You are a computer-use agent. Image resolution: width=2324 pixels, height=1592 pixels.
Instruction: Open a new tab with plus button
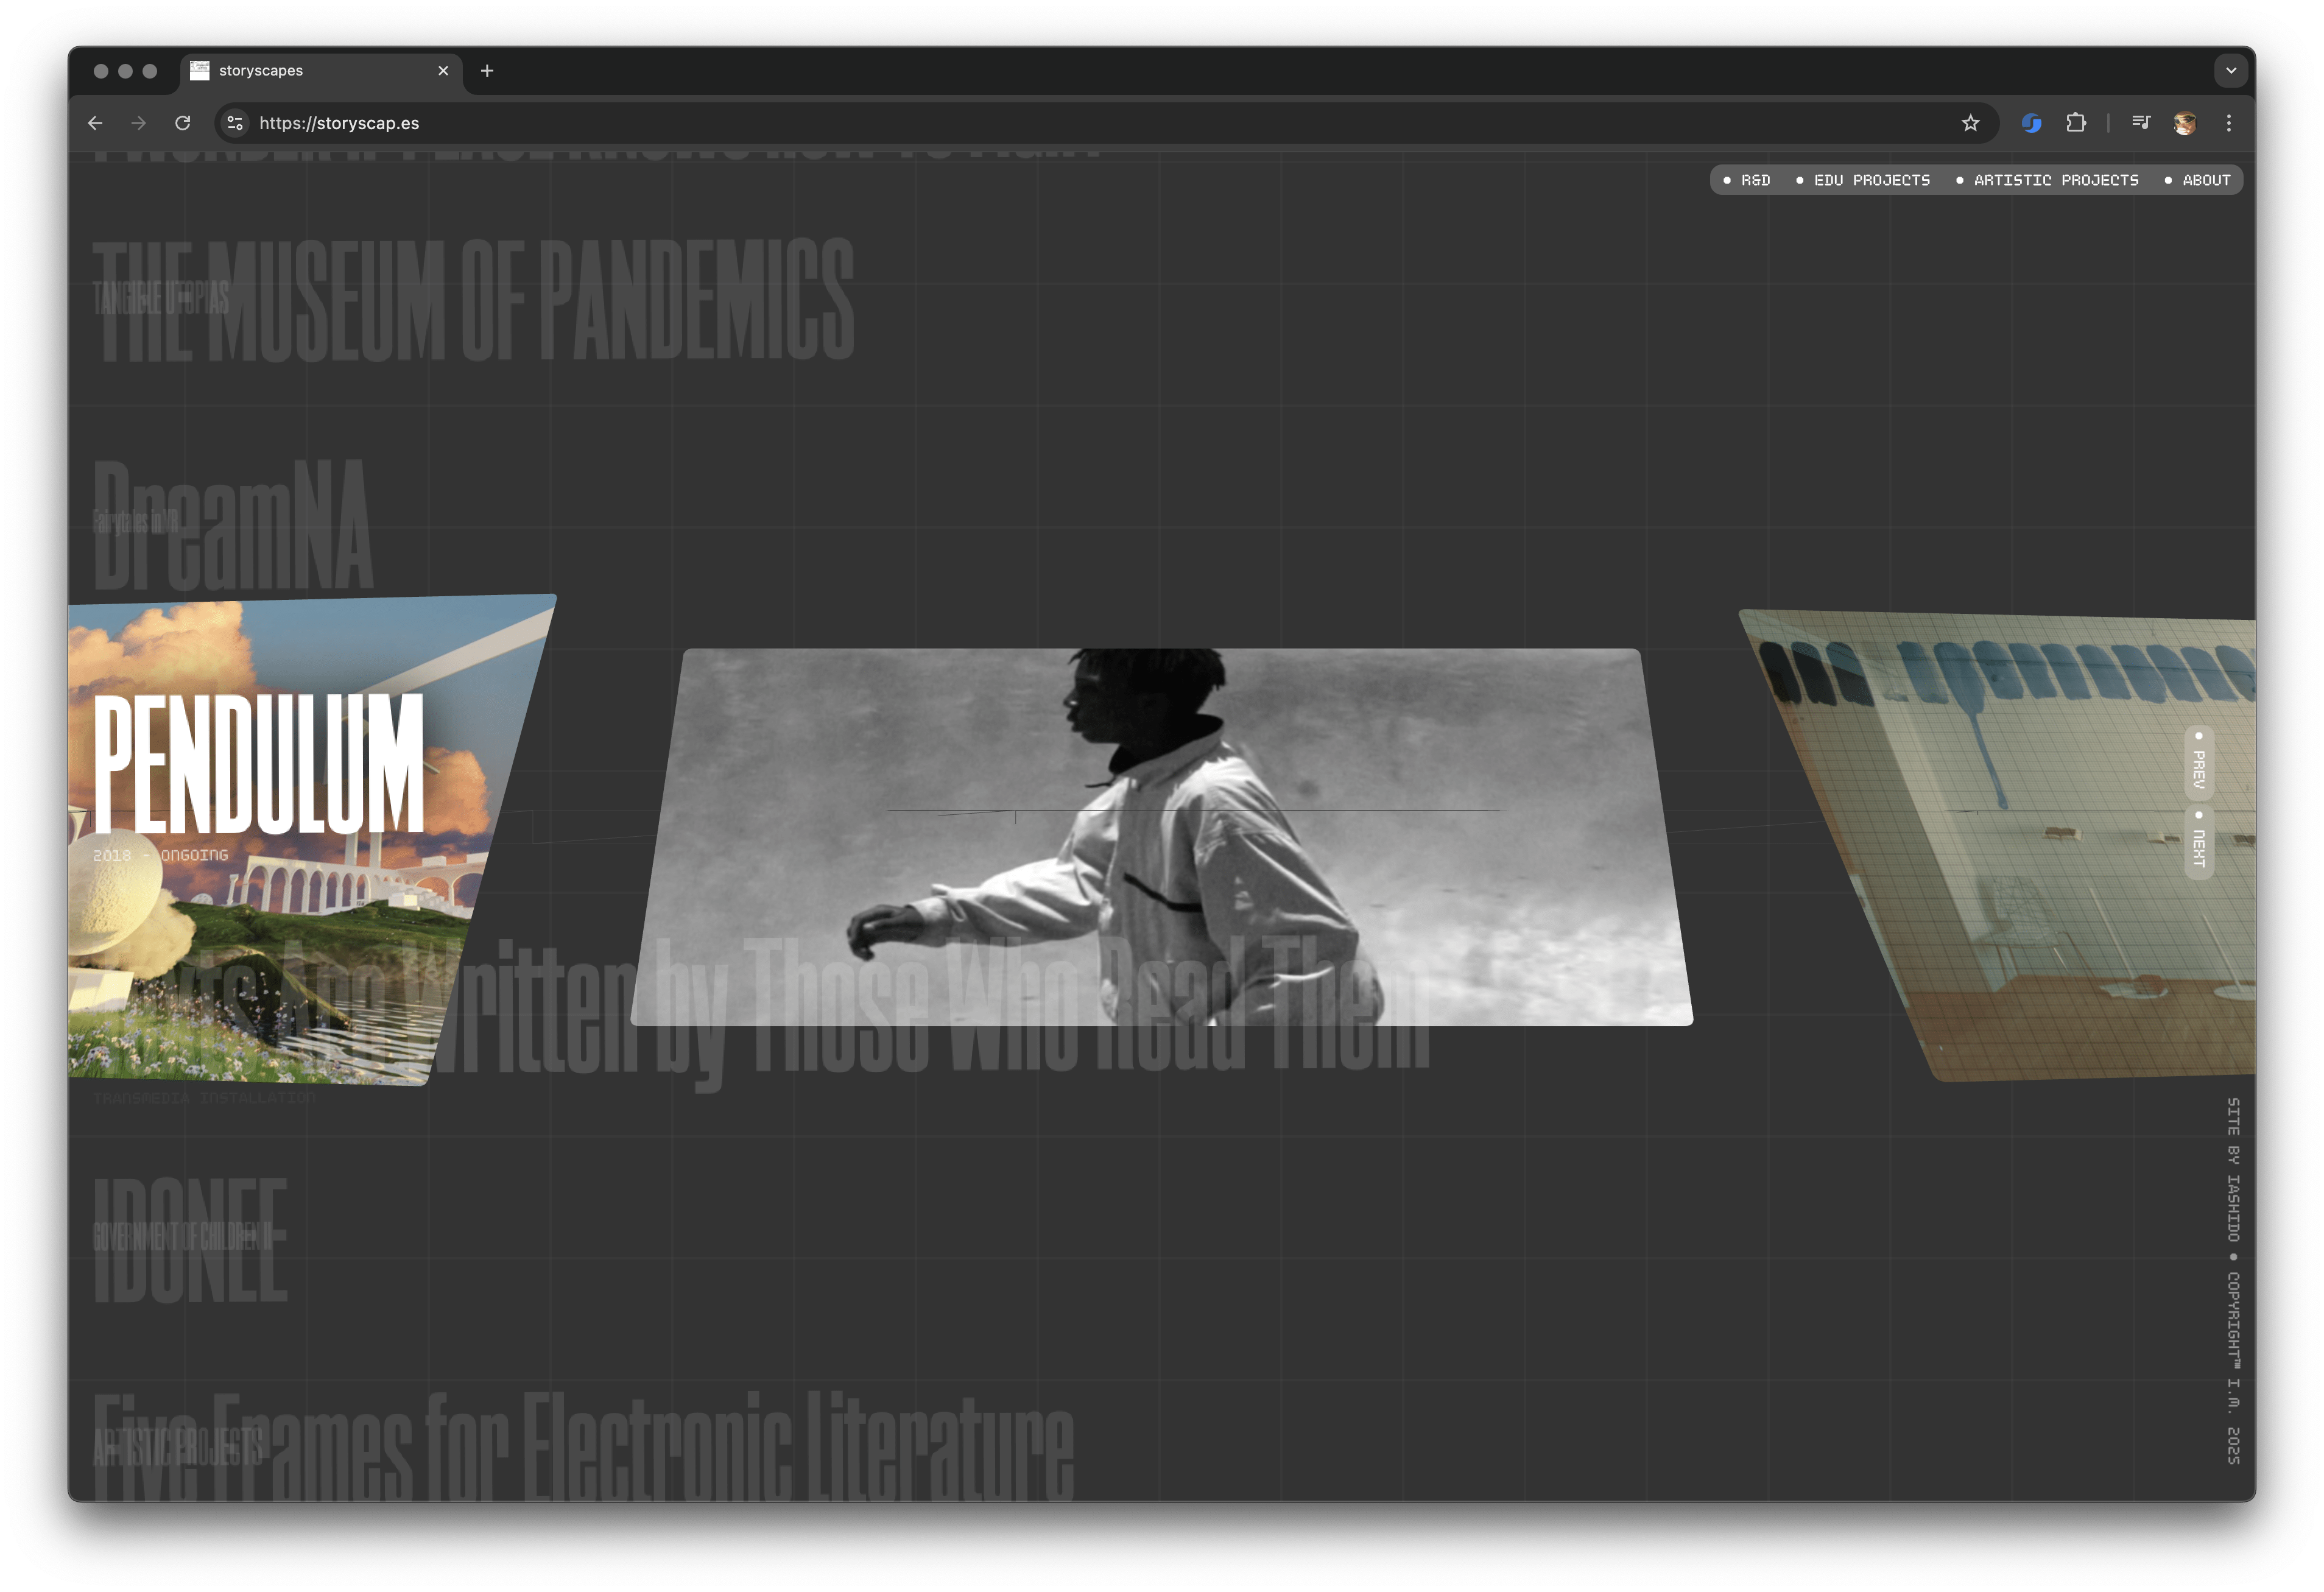point(487,71)
